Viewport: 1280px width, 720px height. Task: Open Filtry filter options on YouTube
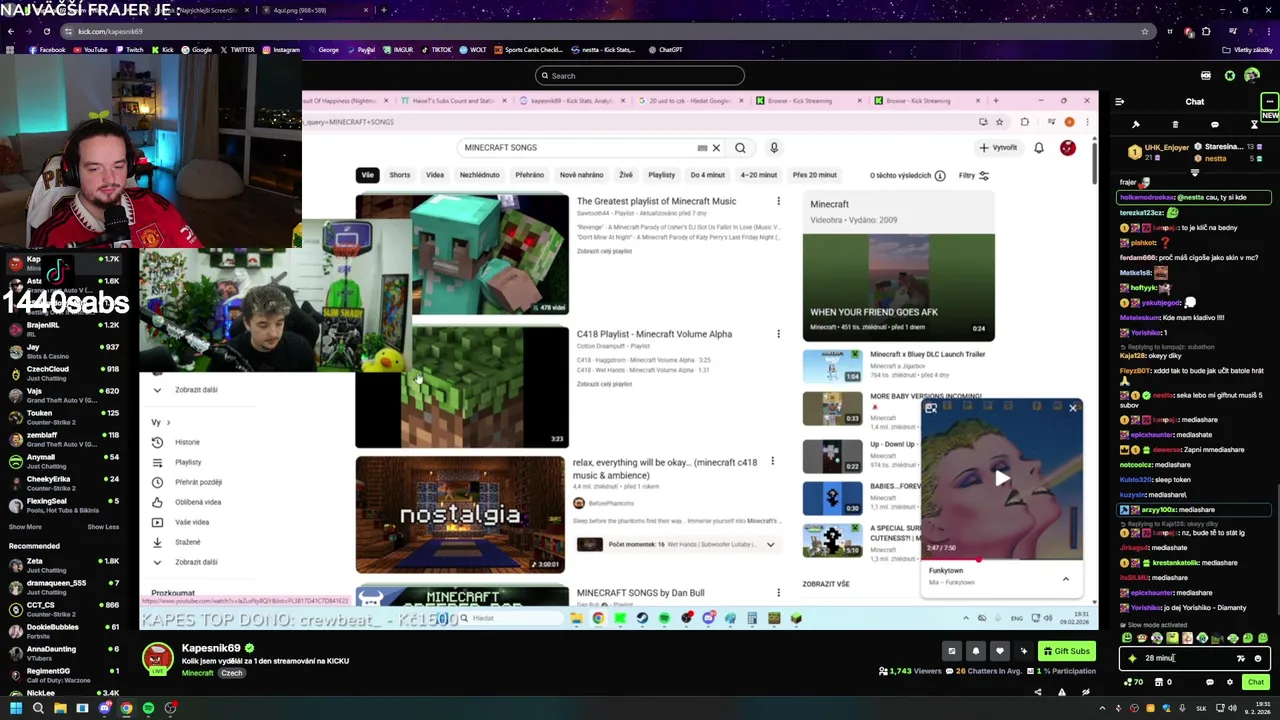click(973, 176)
